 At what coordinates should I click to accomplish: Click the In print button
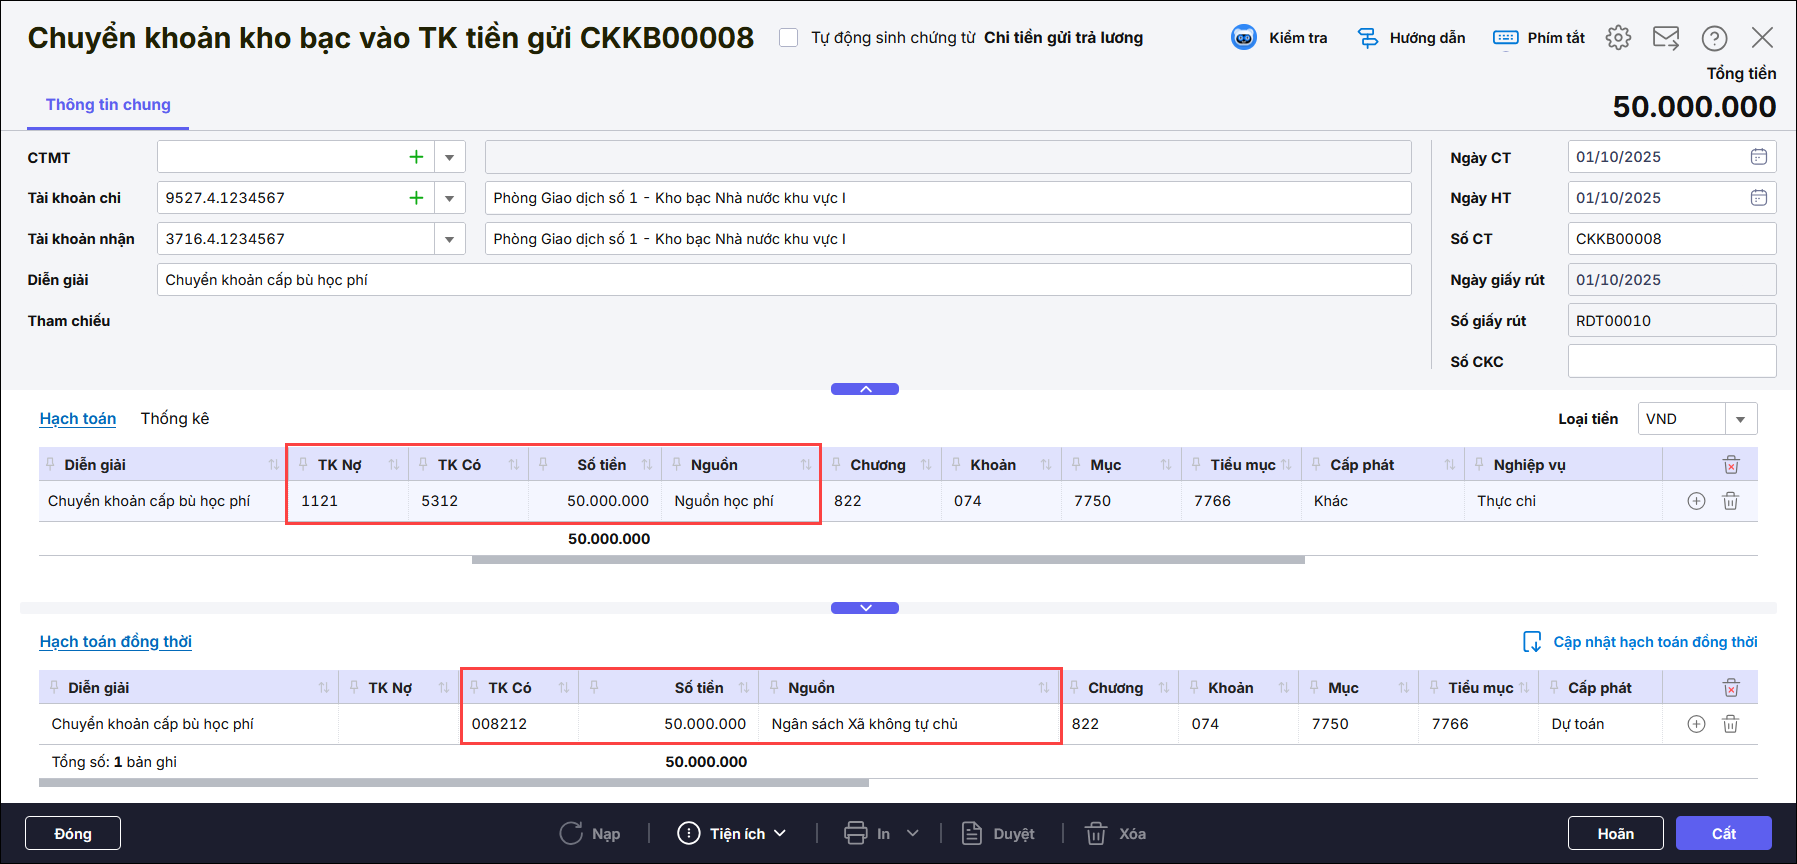click(x=868, y=833)
